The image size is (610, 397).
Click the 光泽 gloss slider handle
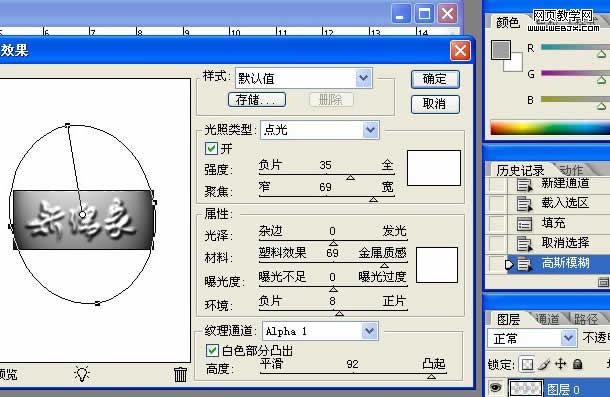coord(333,243)
